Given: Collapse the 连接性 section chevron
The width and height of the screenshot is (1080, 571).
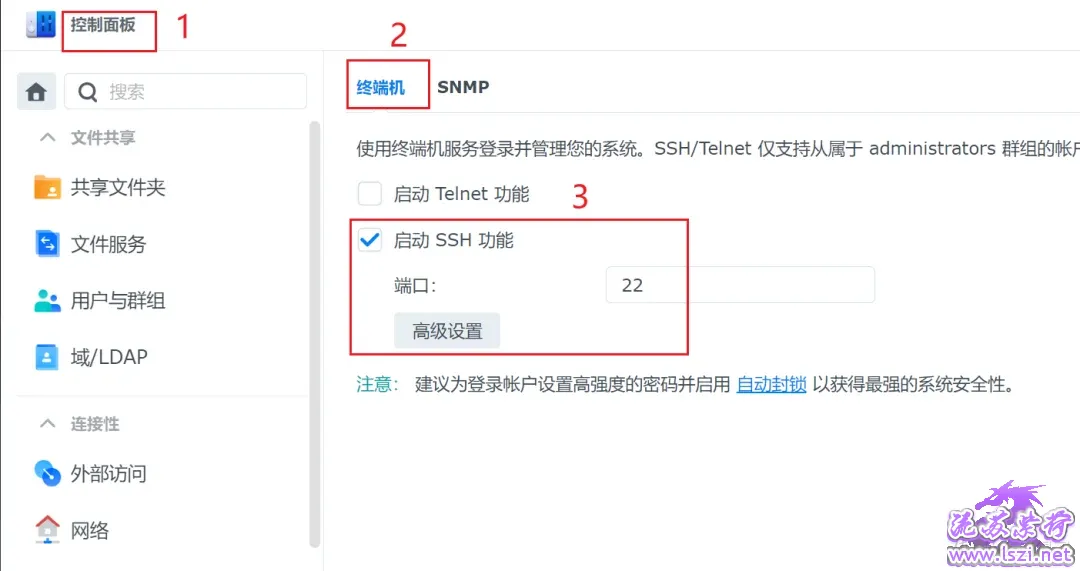Looking at the screenshot, I should coord(48,424).
